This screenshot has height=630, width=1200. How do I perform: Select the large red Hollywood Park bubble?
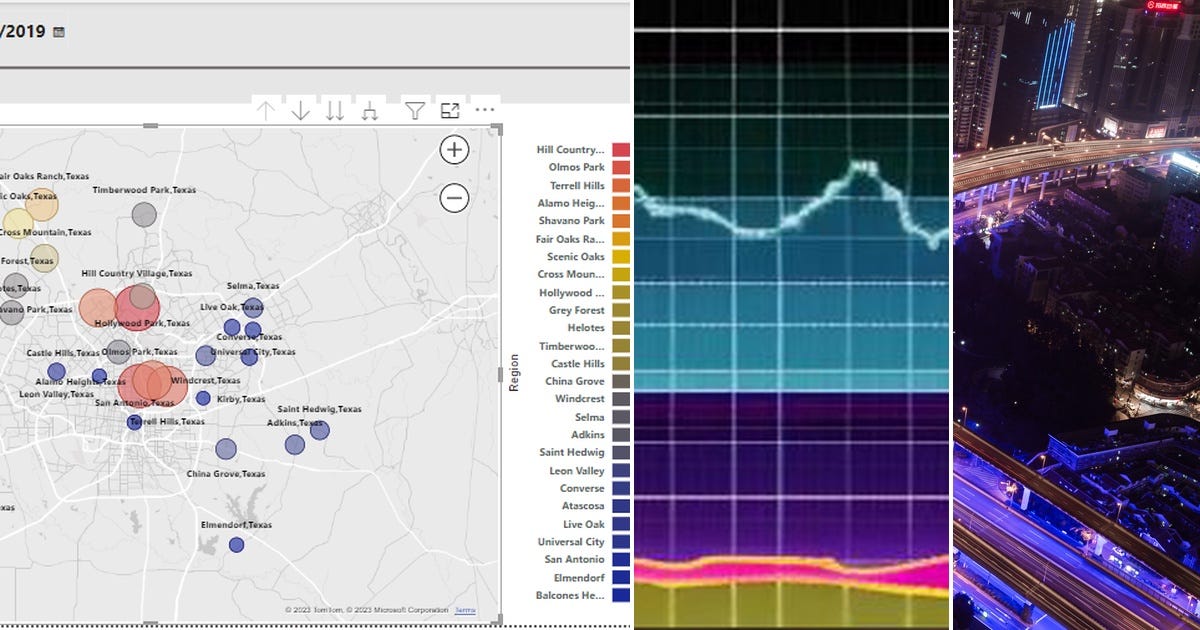point(138,307)
